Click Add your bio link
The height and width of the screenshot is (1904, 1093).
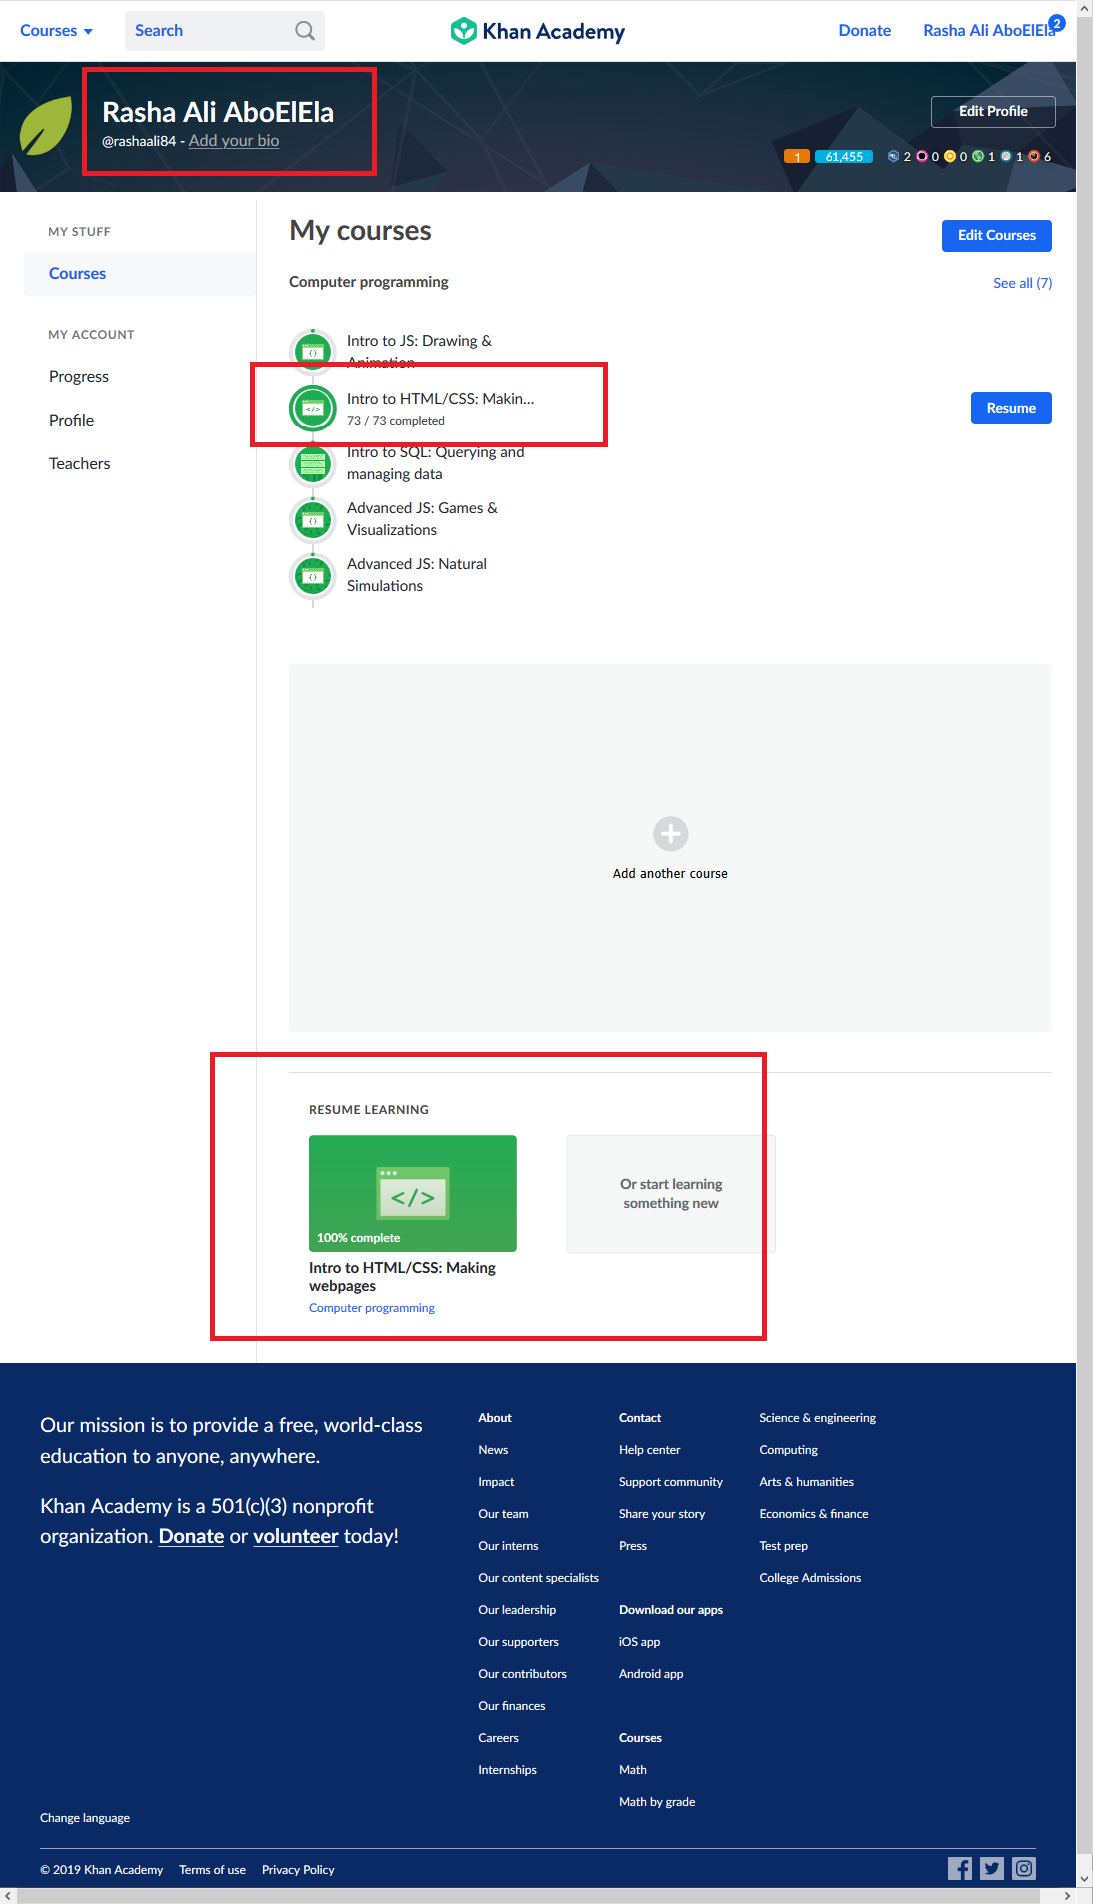[x=234, y=141]
